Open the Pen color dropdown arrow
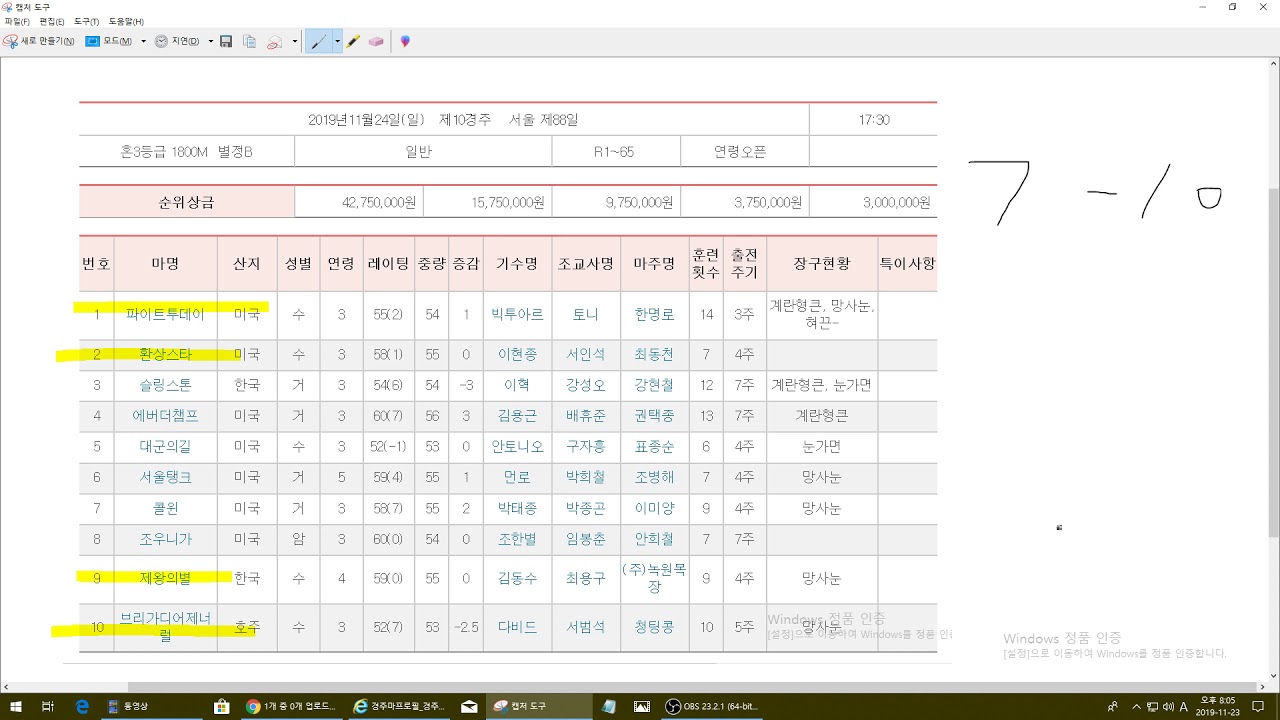This screenshot has height=720, width=1280. (337, 42)
